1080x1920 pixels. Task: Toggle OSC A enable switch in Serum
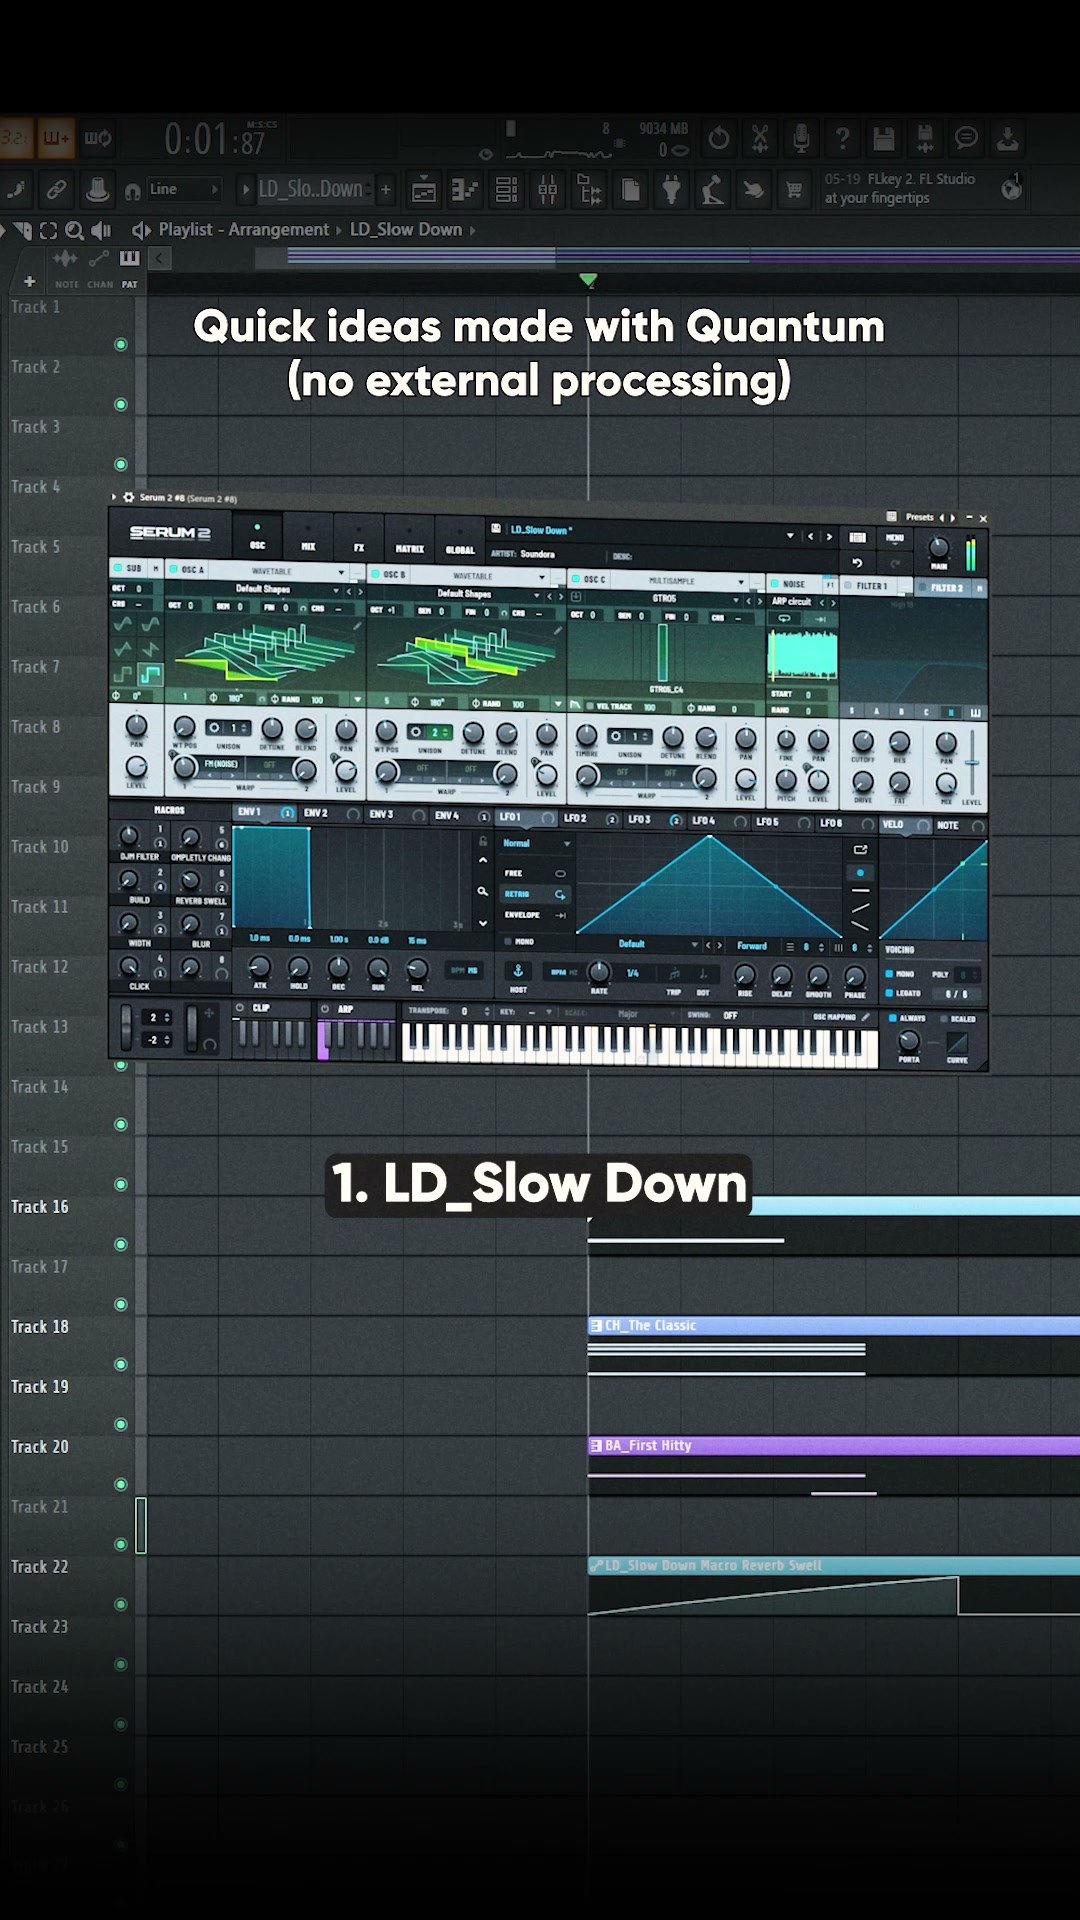click(174, 569)
